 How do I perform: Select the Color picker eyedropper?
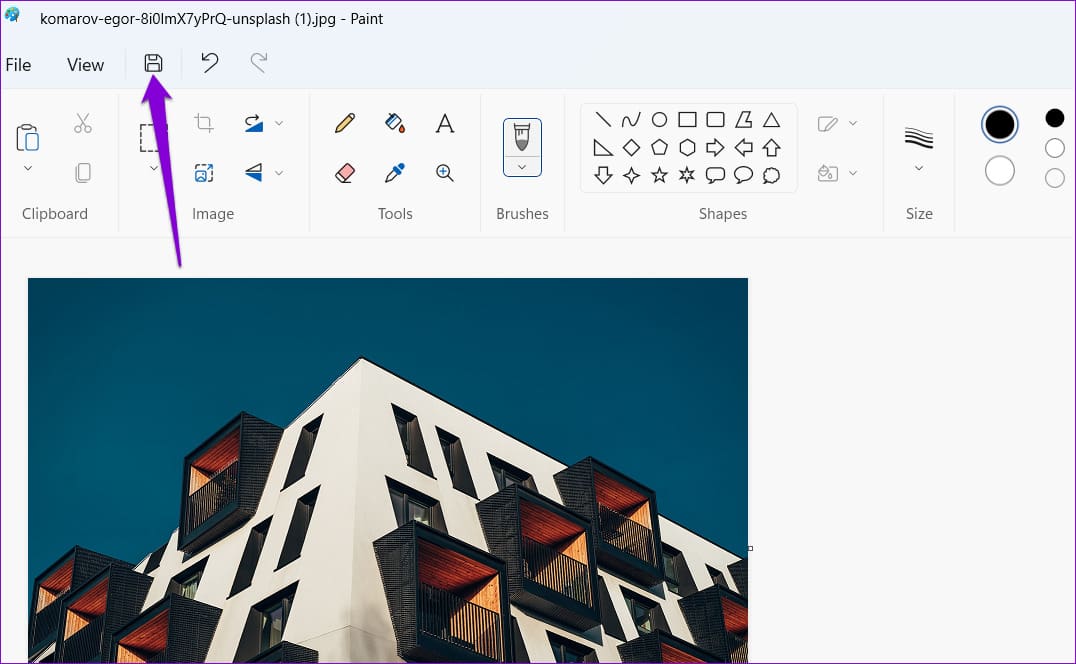tap(395, 173)
